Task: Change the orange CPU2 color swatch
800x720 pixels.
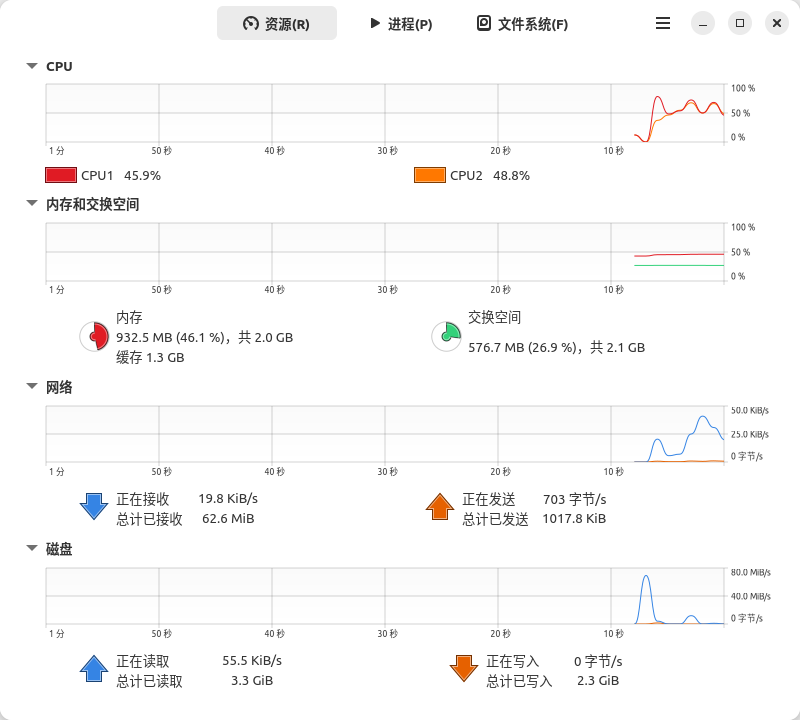Action: (430, 175)
